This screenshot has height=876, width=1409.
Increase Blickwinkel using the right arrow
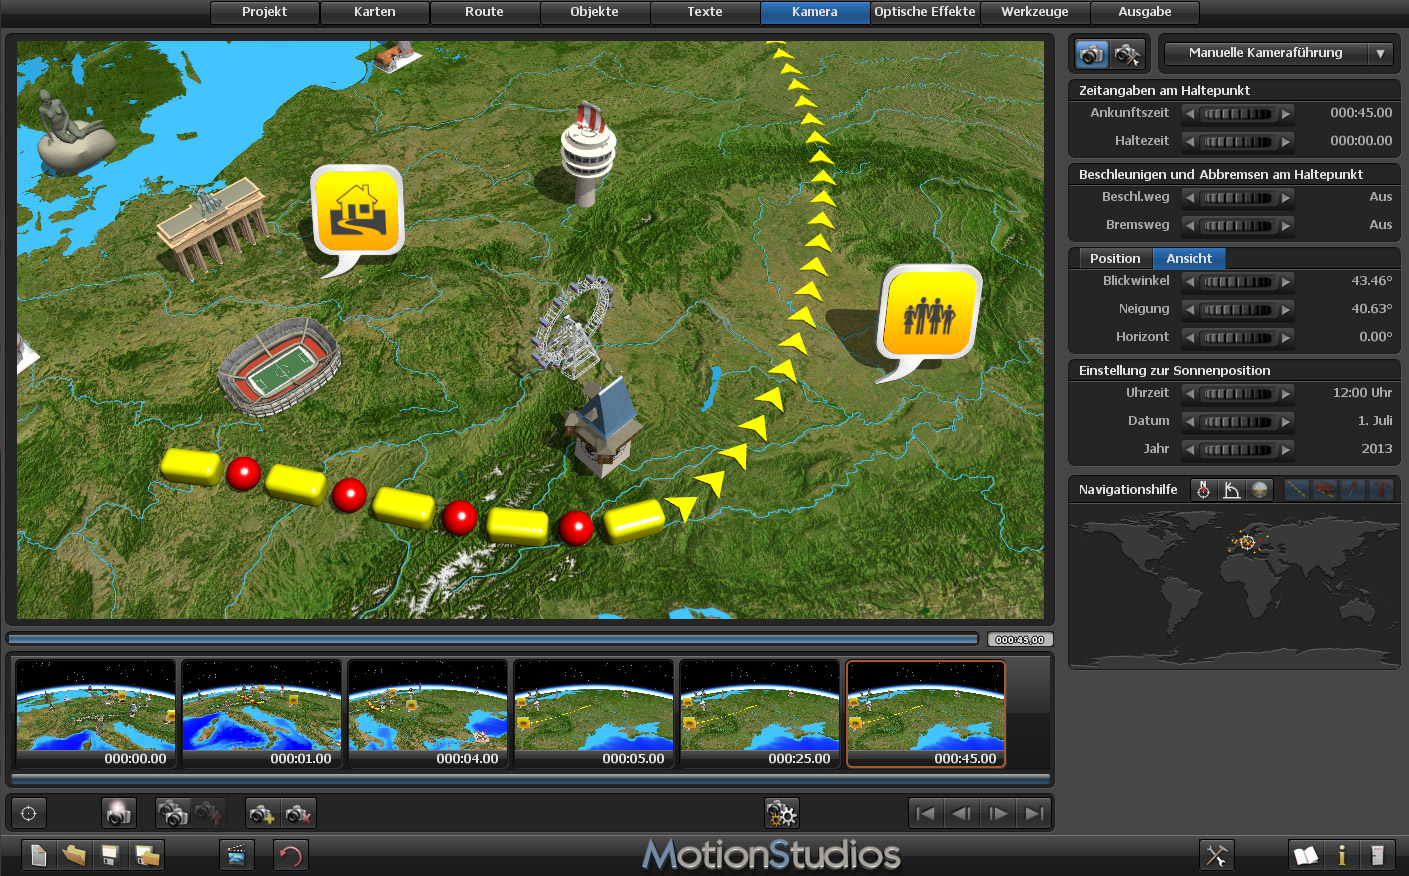pyautogui.click(x=1287, y=281)
